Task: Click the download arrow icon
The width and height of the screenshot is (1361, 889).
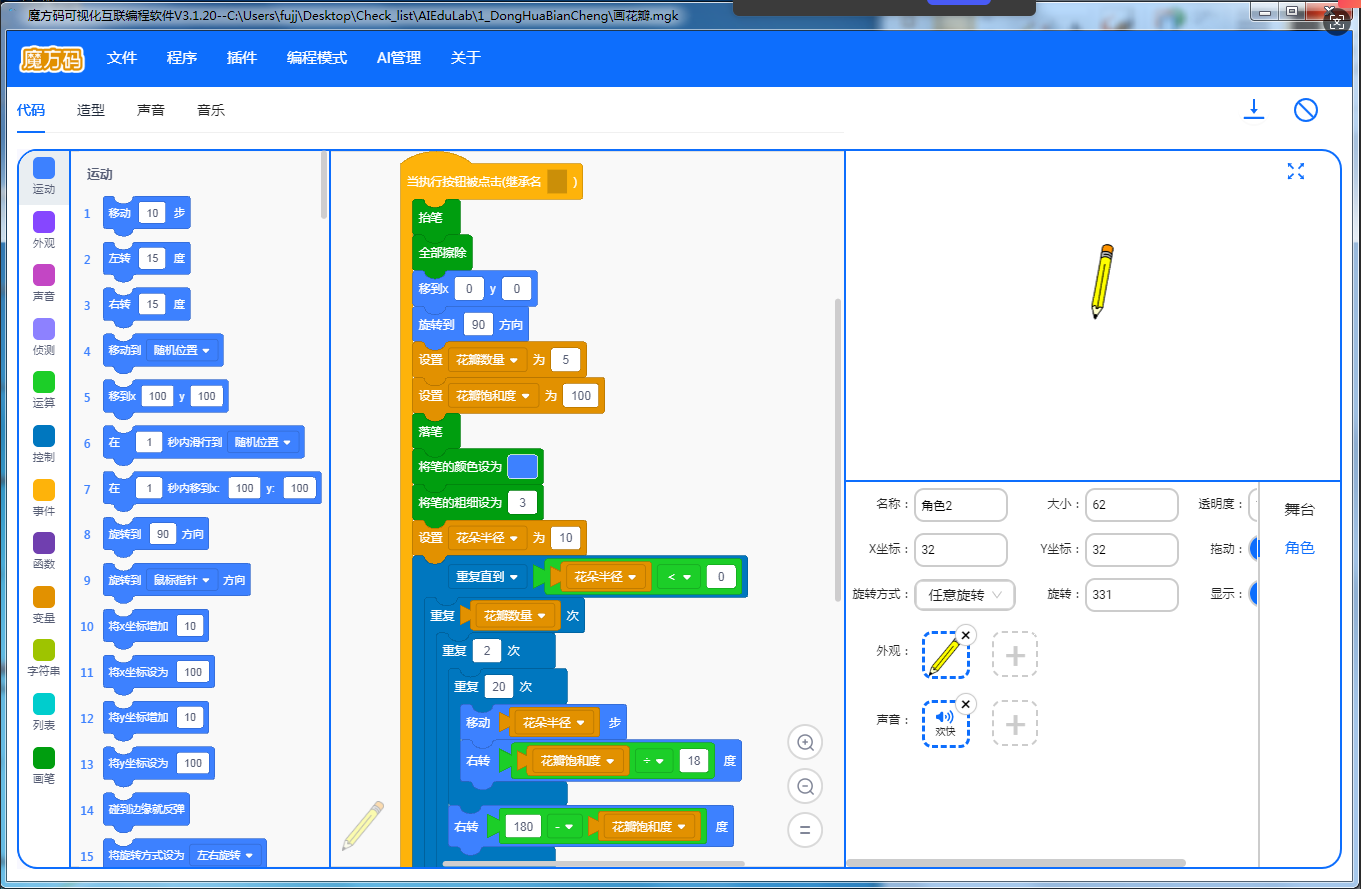Action: [1254, 110]
